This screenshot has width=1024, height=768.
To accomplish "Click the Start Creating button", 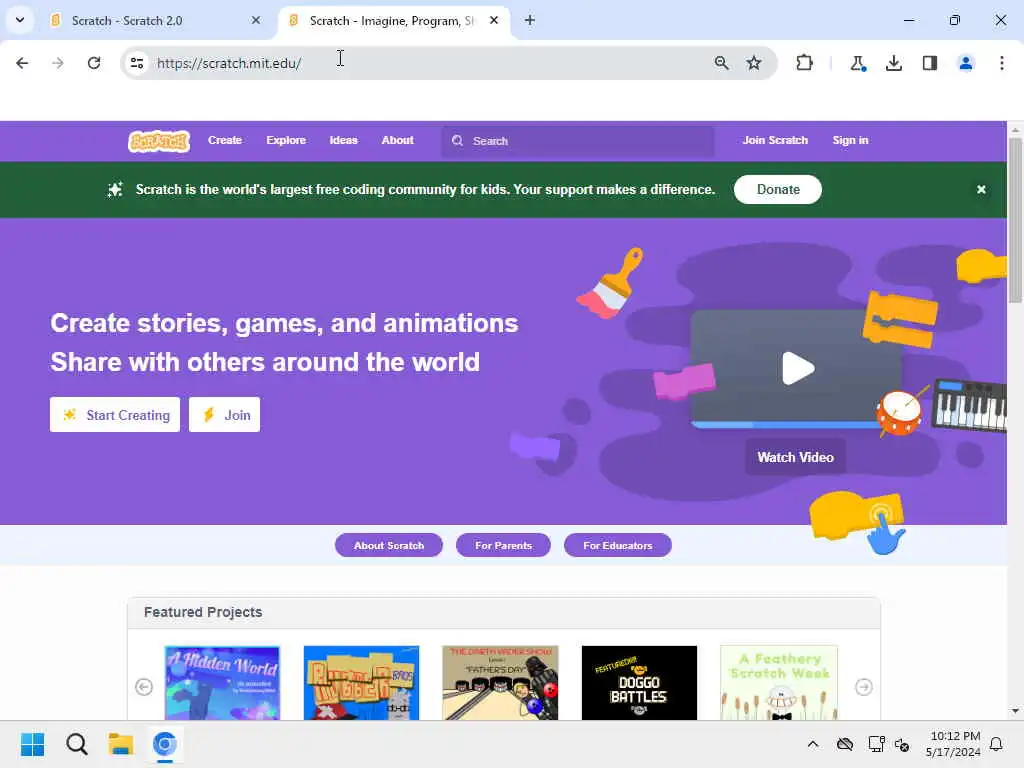I will [x=115, y=415].
